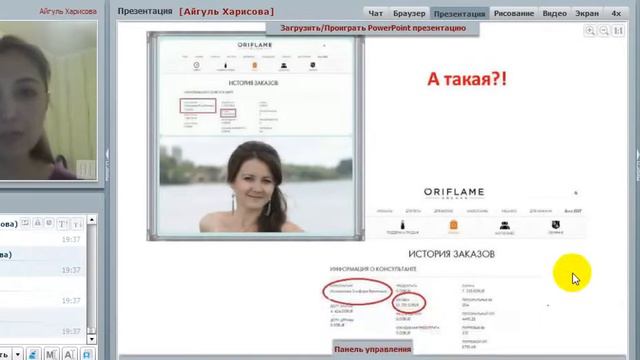Click the framed screenshot image on slide
The height and width of the screenshot is (360, 640).
(x=256, y=136)
